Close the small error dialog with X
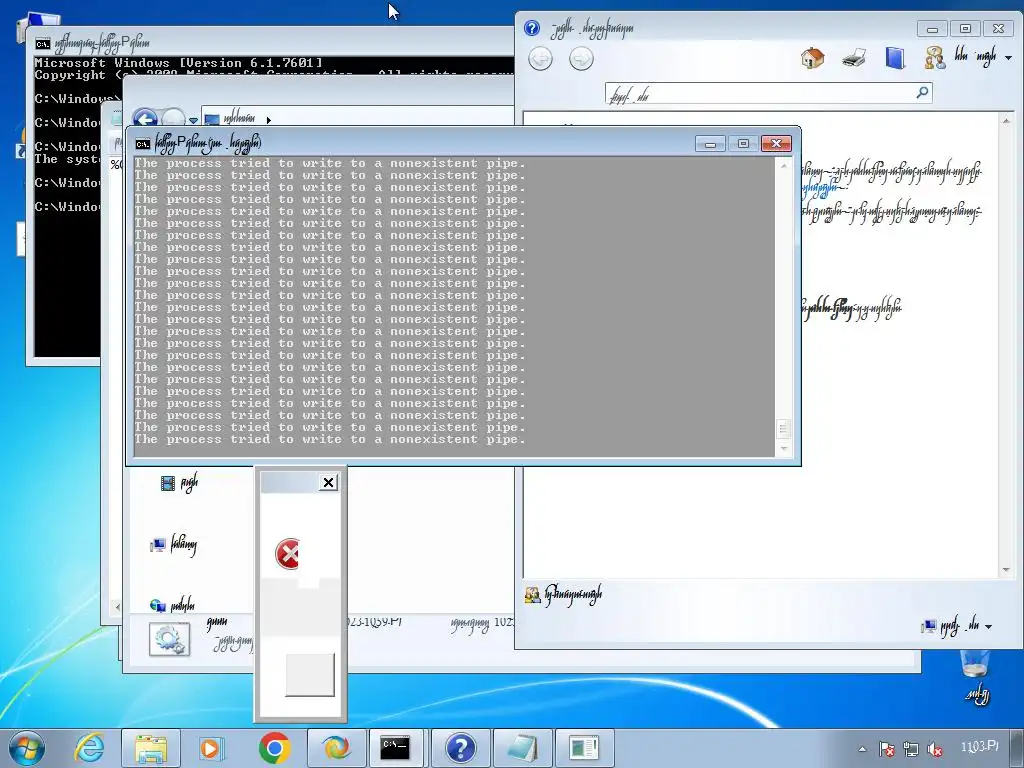Screen dimensions: 1024x768 pos(328,483)
